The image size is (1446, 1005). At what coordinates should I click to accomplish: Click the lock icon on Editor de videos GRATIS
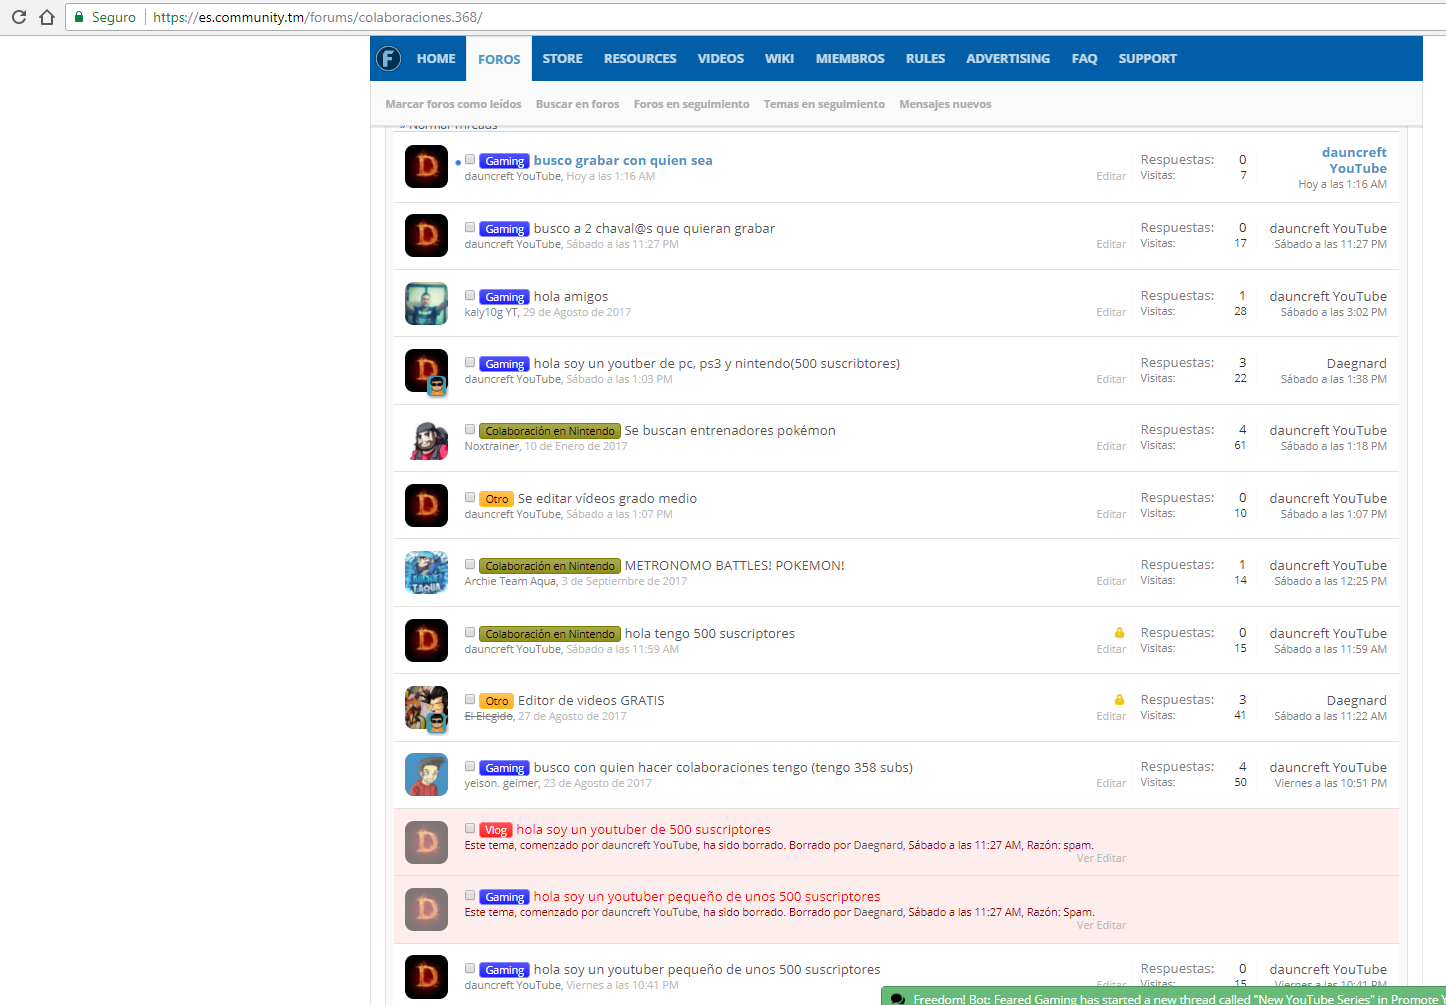pyautogui.click(x=1119, y=700)
